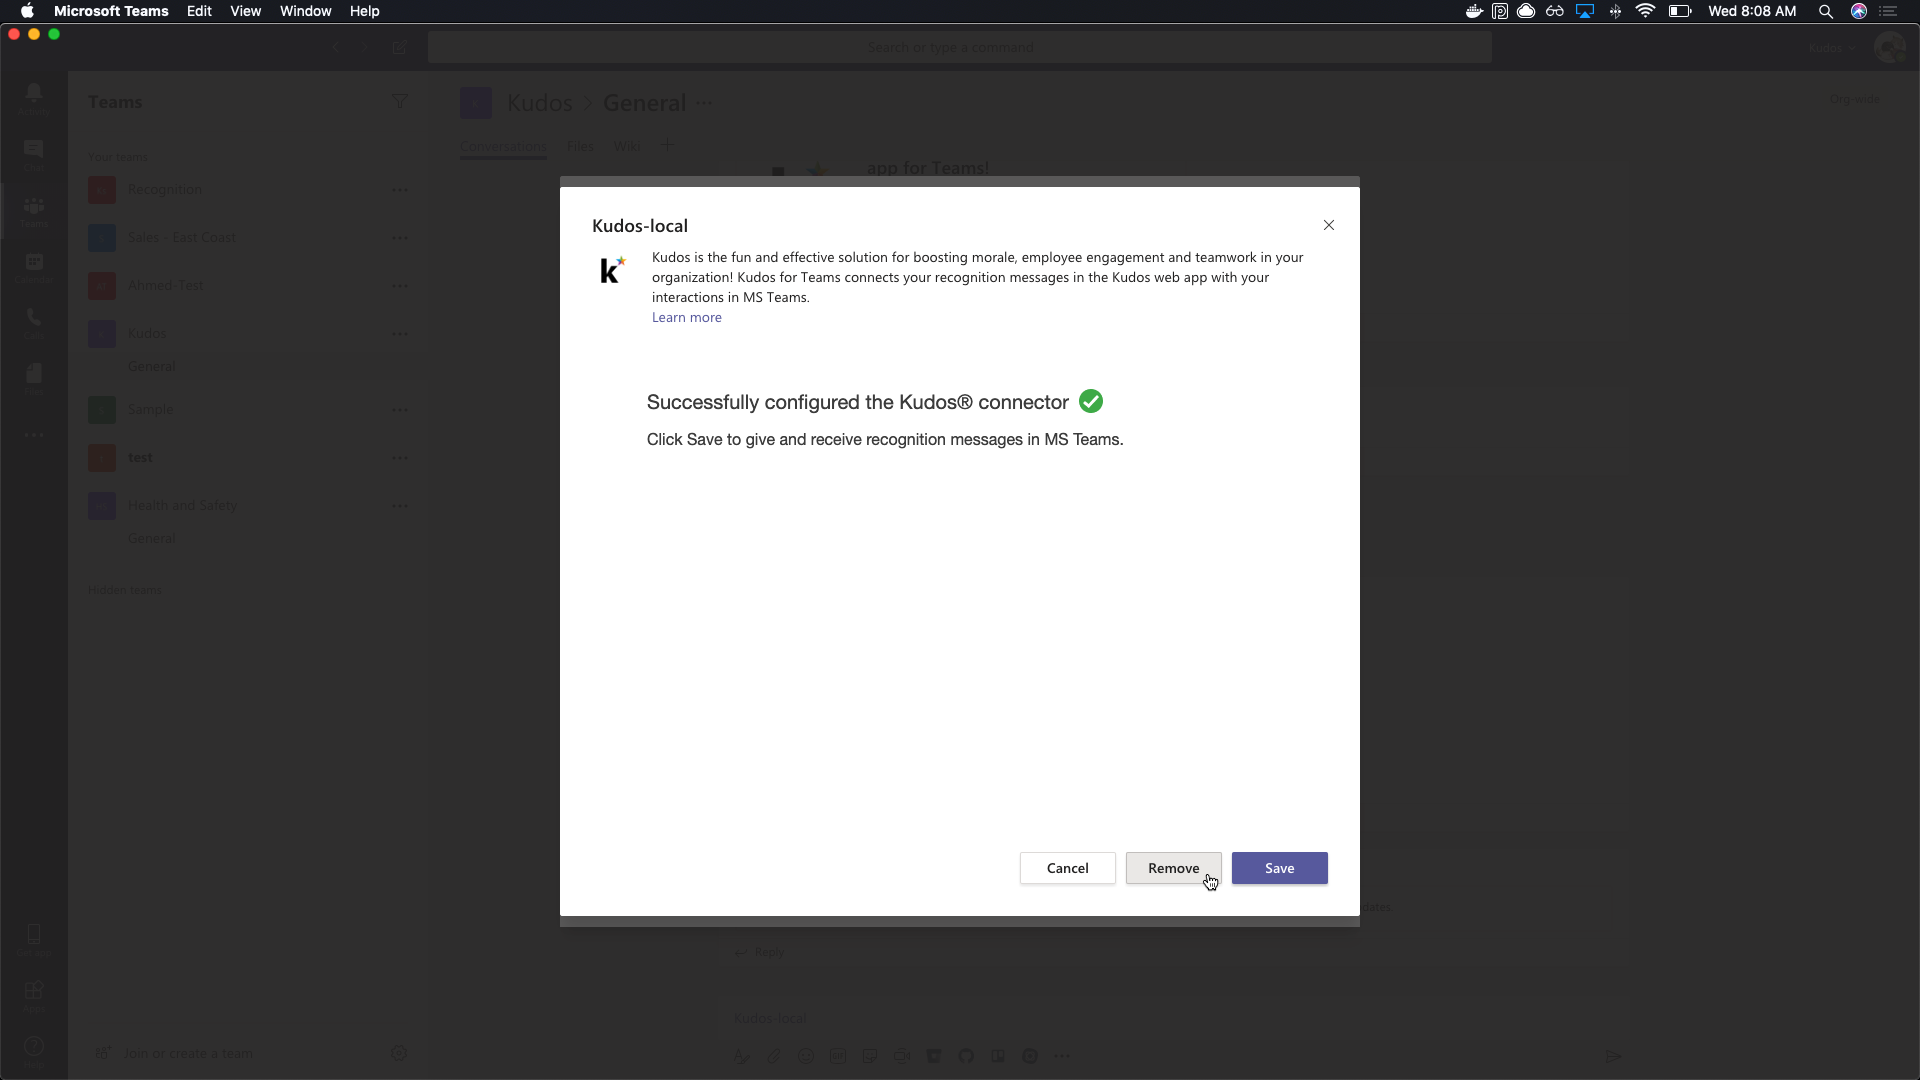Open test team more options
The height and width of the screenshot is (1080, 1920).
400,458
